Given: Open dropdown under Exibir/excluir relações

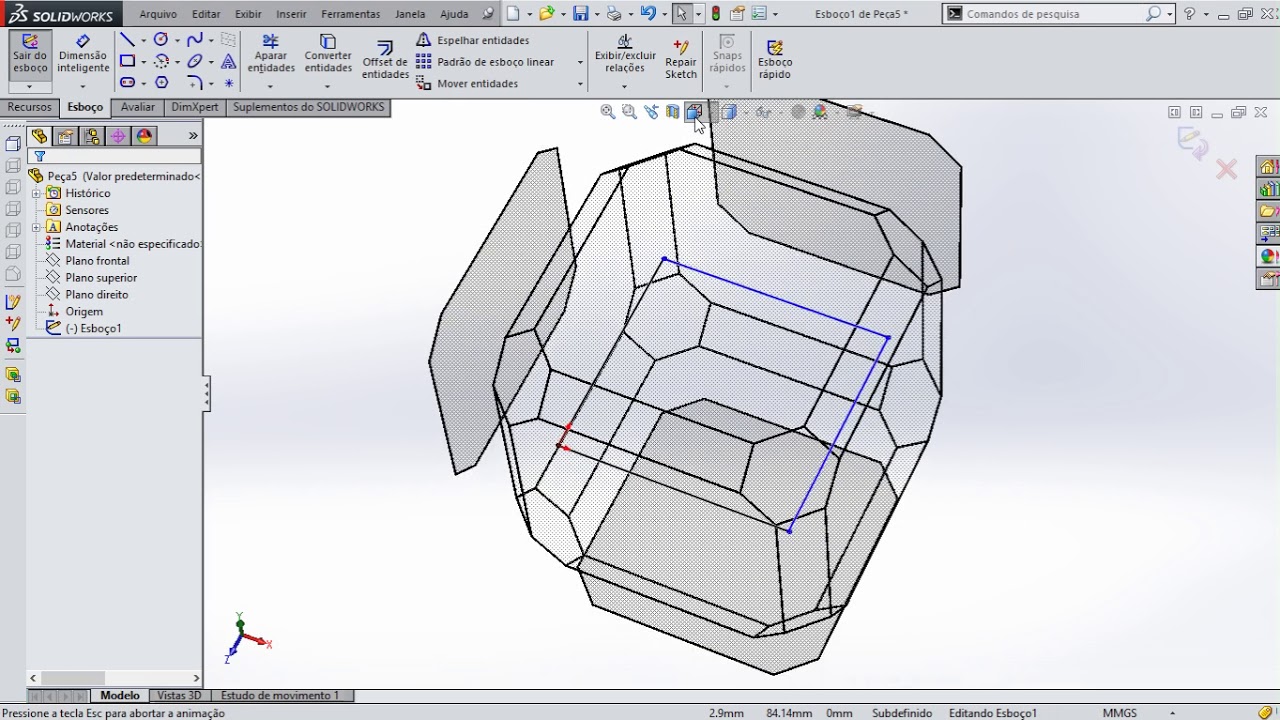Looking at the screenshot, I should click(x=625, y=86).
